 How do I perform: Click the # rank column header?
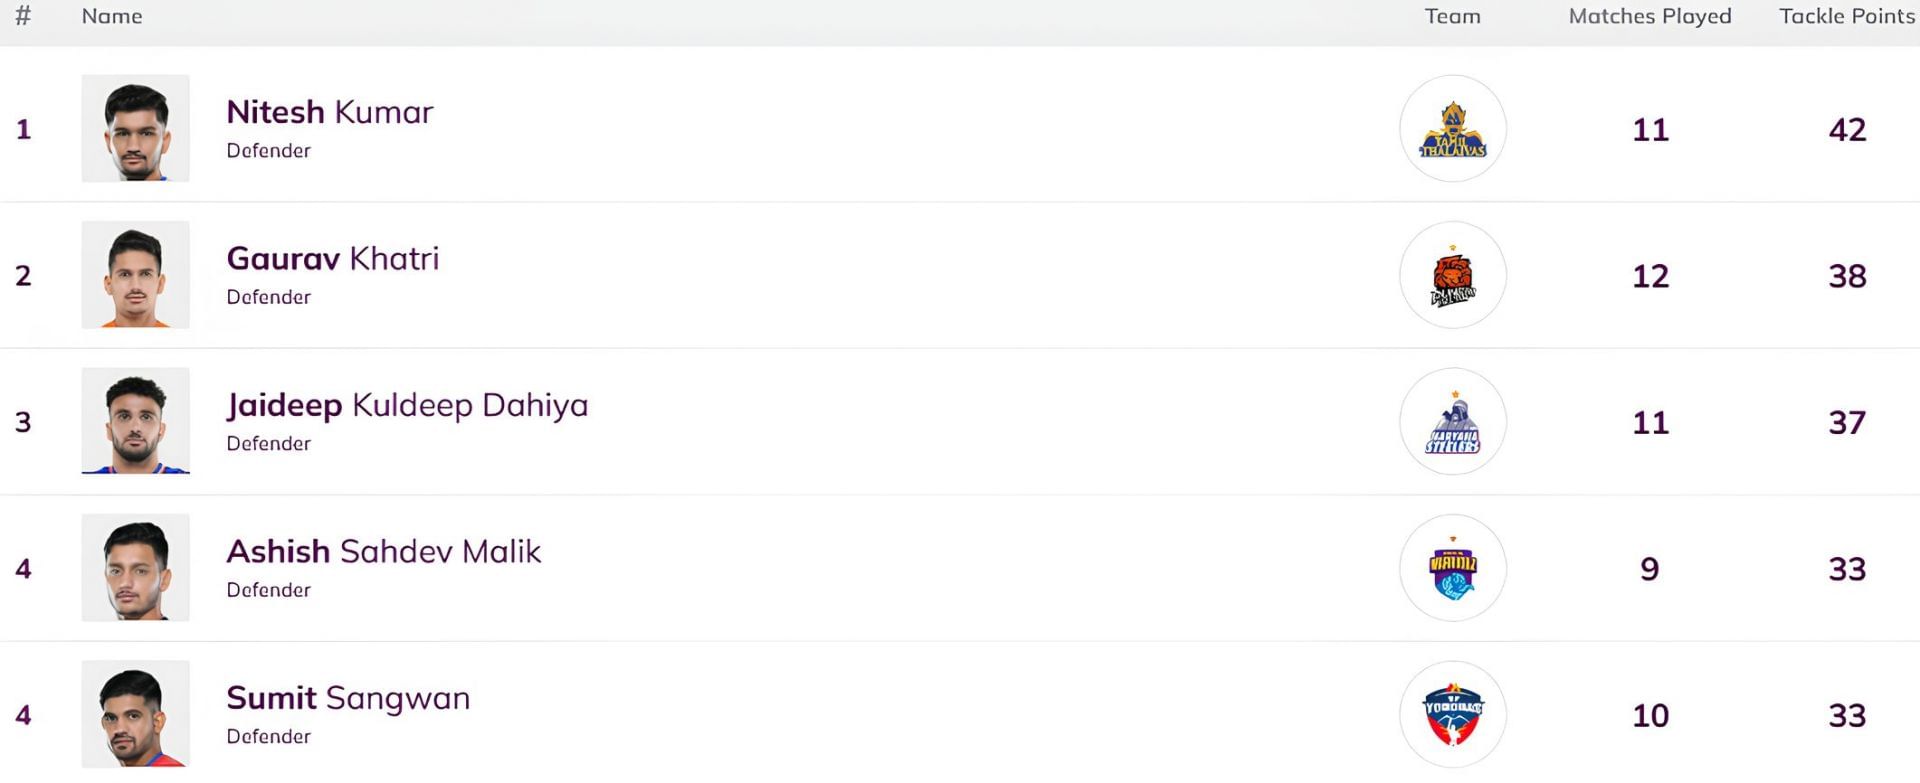[23, 16]
